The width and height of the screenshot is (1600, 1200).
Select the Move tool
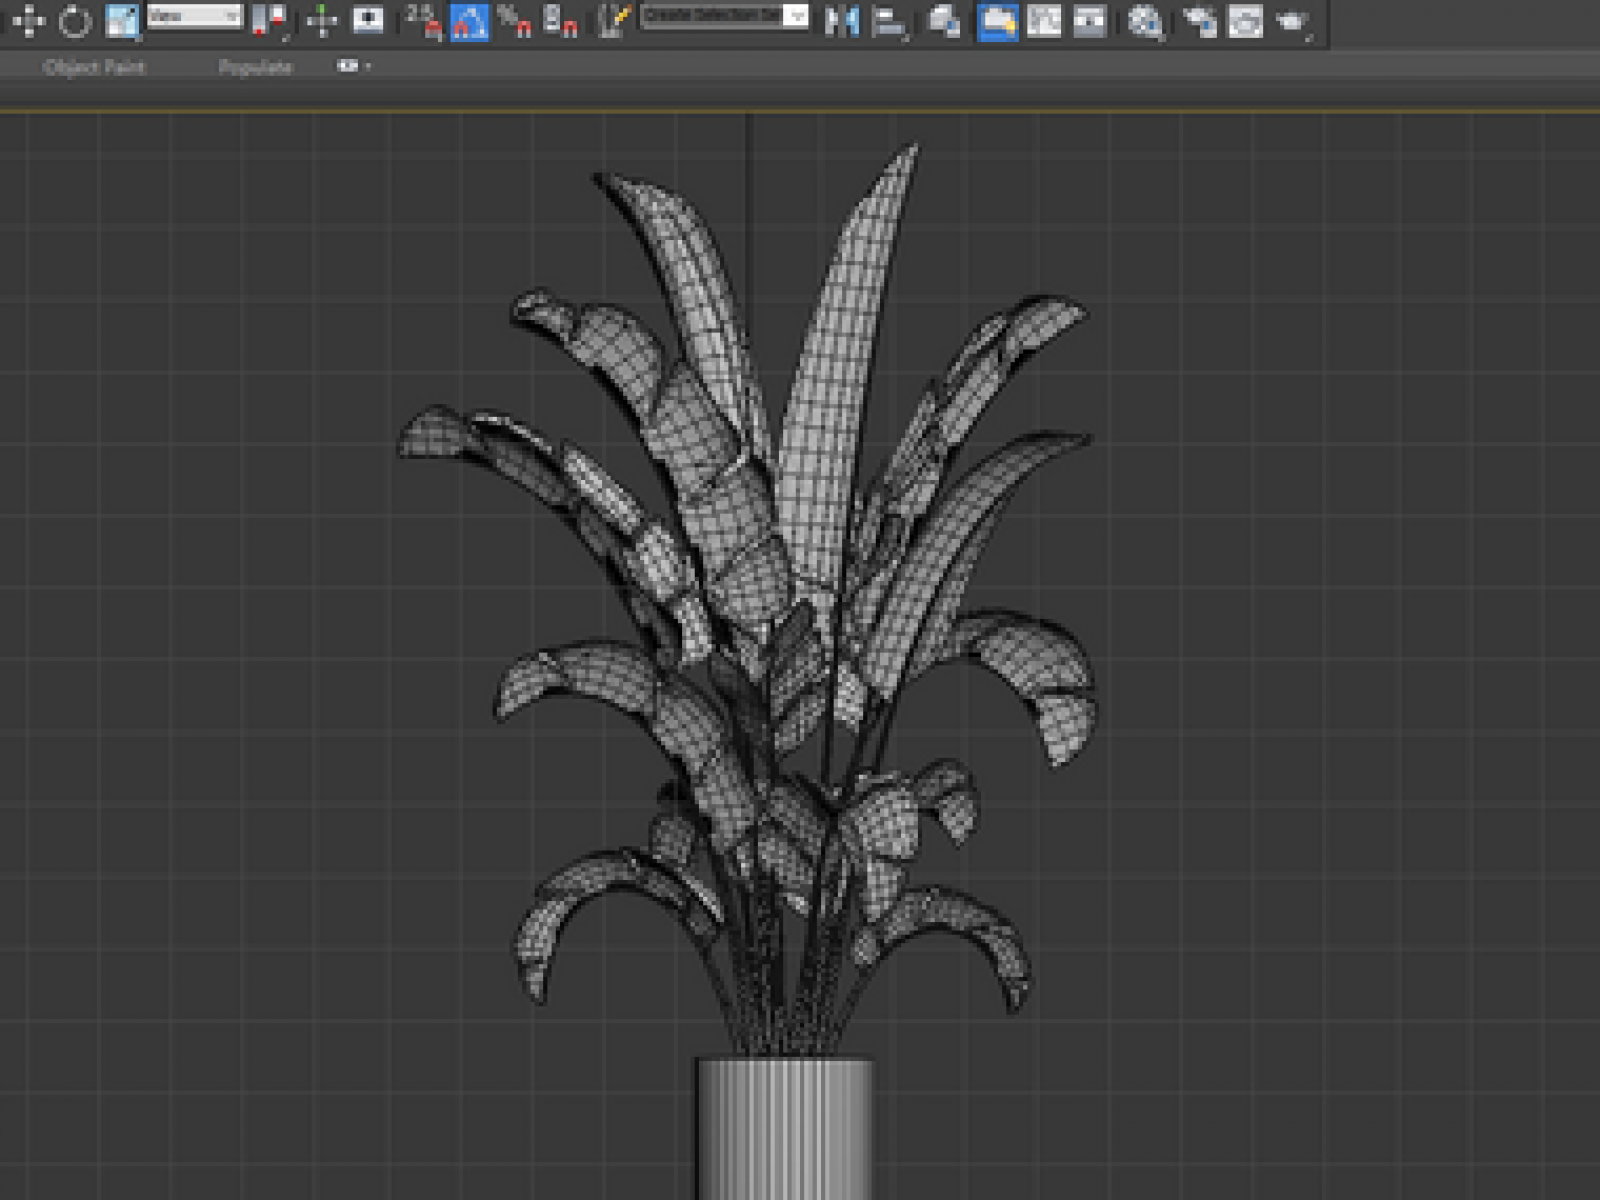click(27, 20)
